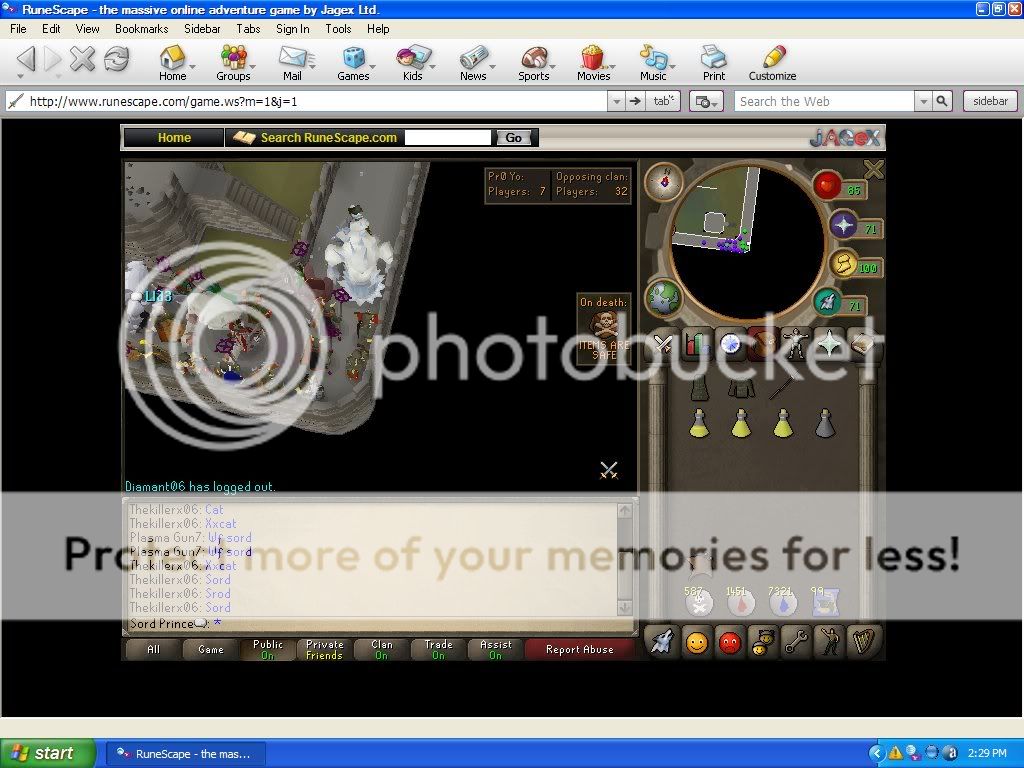Open the Bookmarks menu

[x=141, y=29]
